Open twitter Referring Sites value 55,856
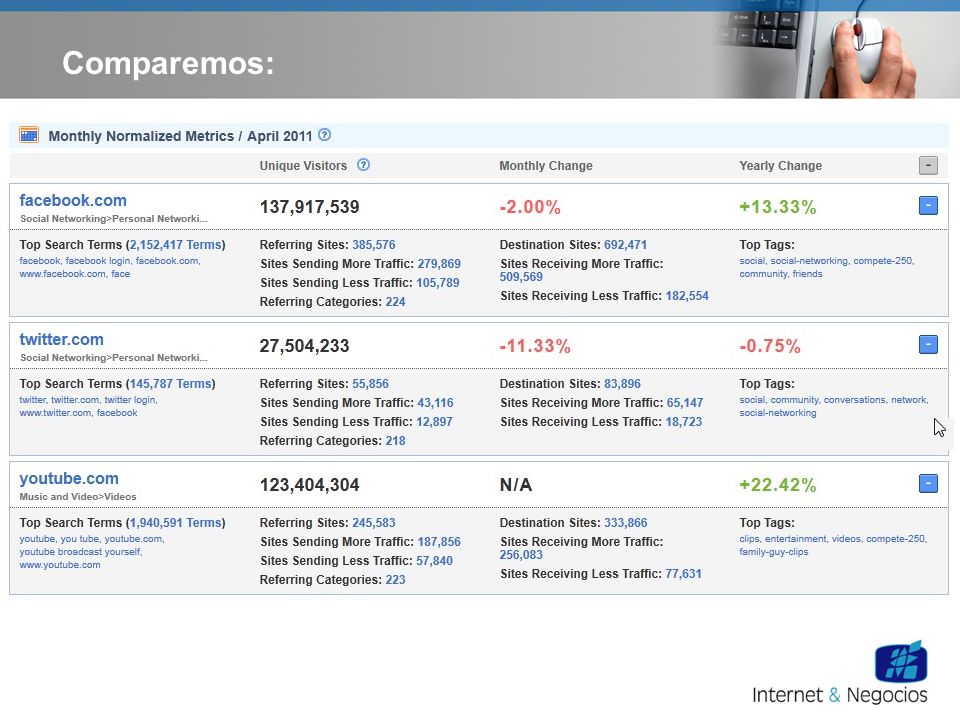The width and height of the screenshot is (960, 720). tap(370, 384)
